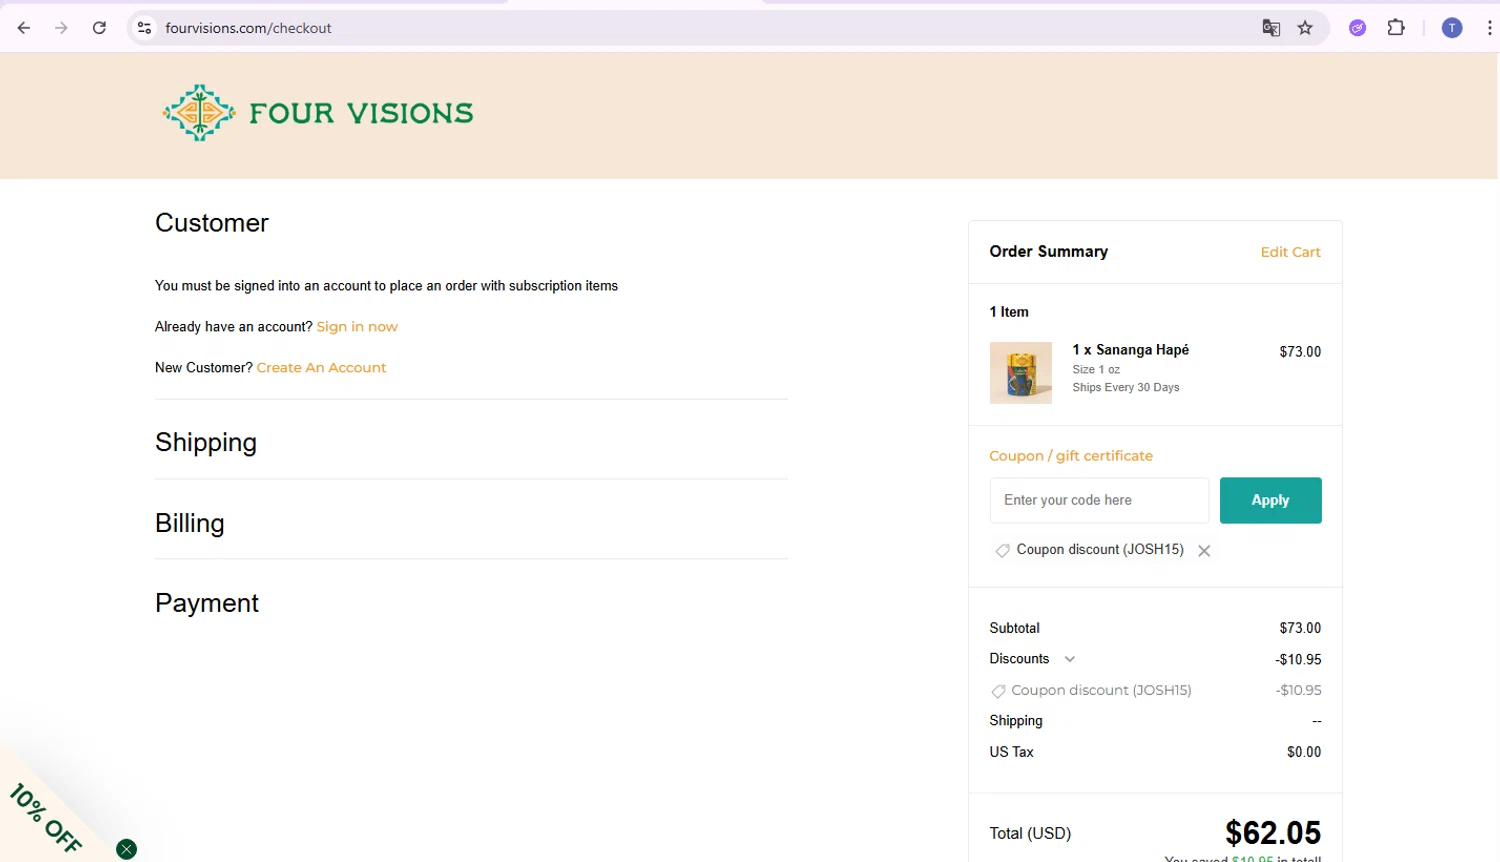Open the Extensions puzzle icon
Viewport: 1500px width, 862px height.
(x=1396, y=28)
